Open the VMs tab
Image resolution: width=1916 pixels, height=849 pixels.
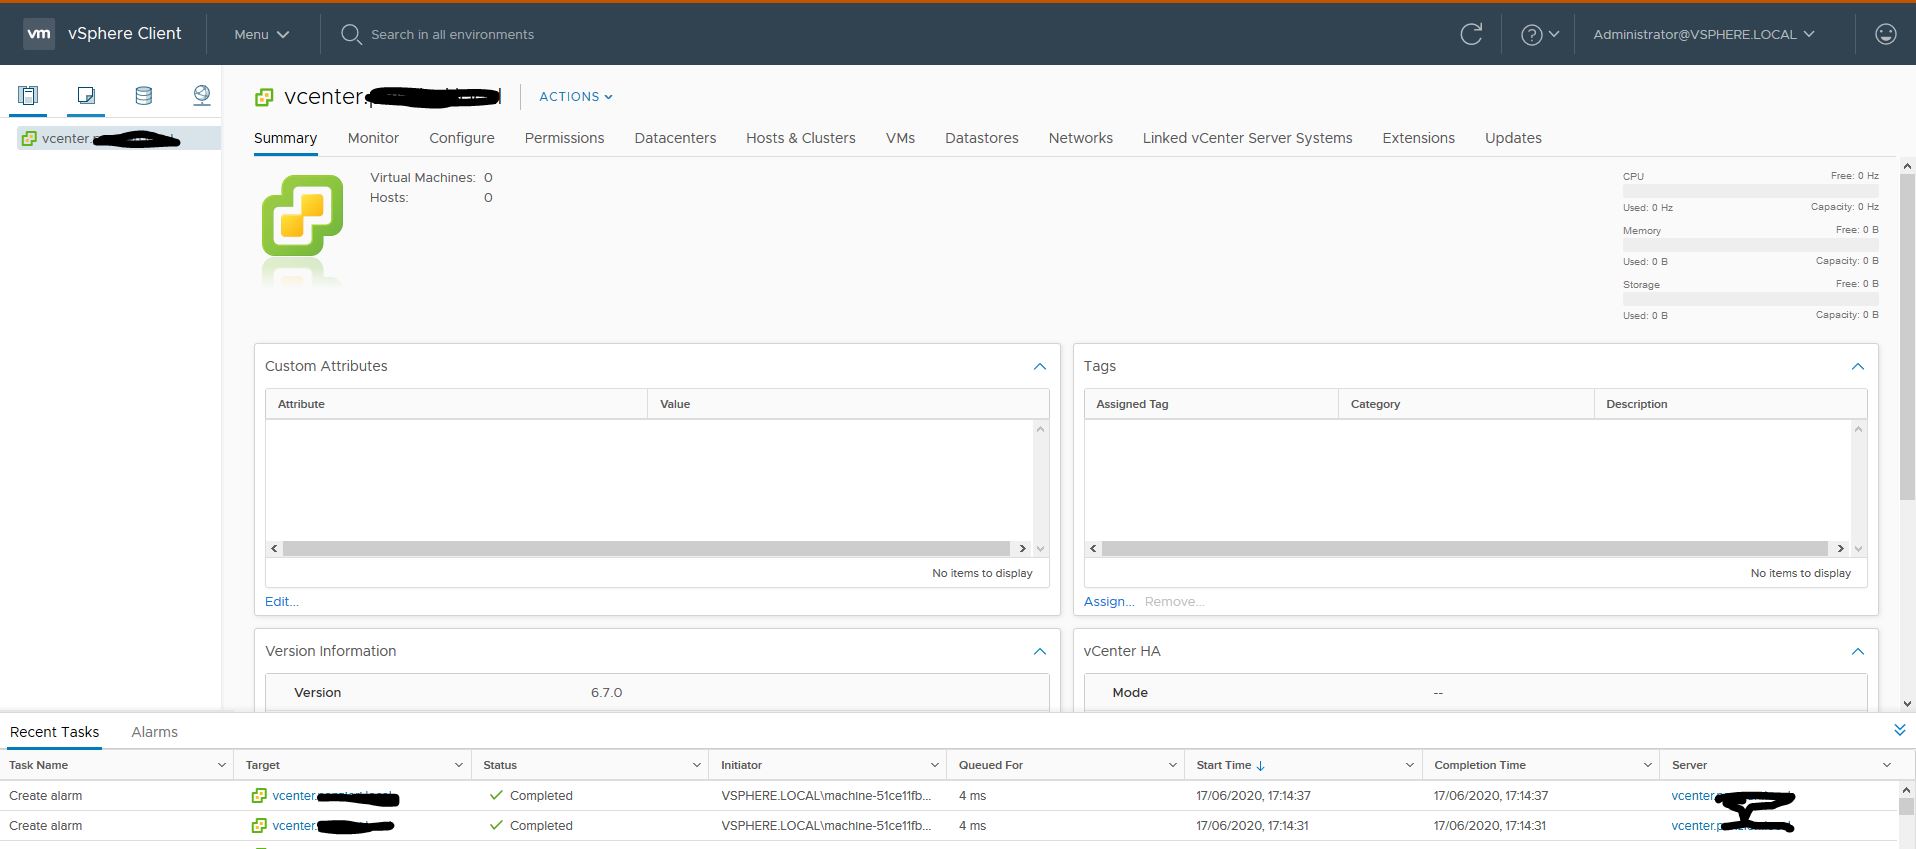point(900,138)
